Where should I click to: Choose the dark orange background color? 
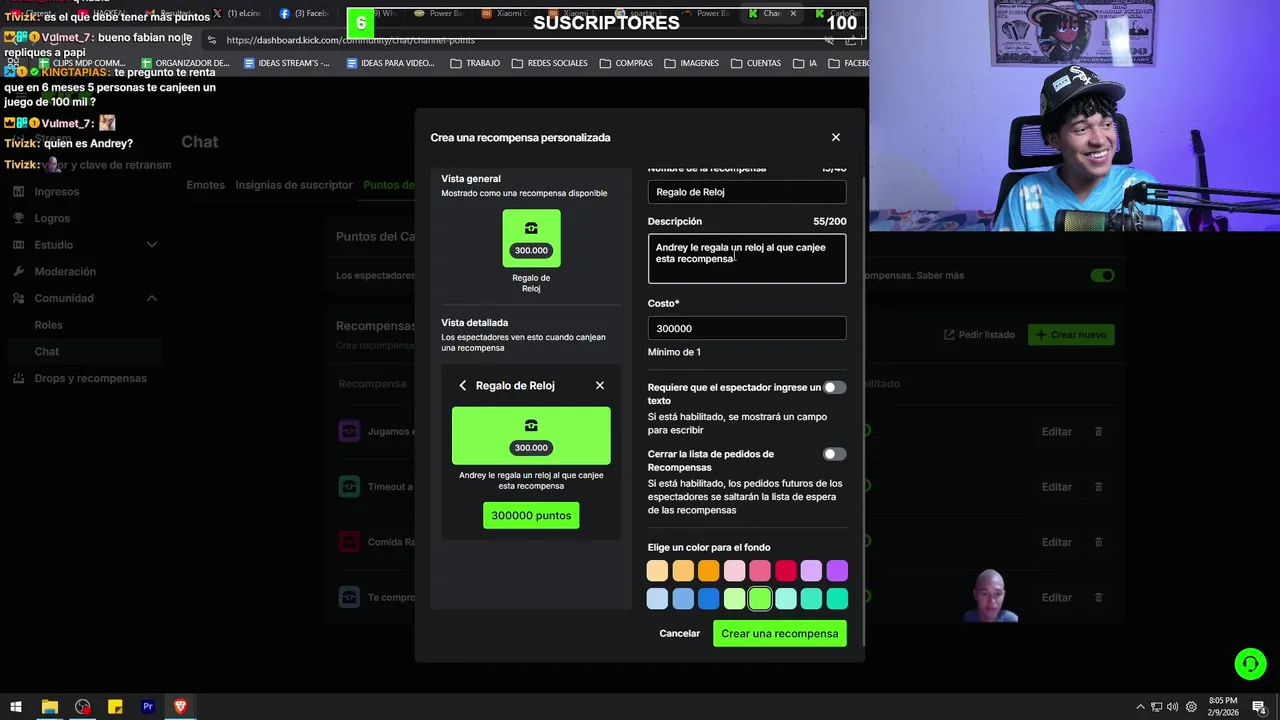709,571
